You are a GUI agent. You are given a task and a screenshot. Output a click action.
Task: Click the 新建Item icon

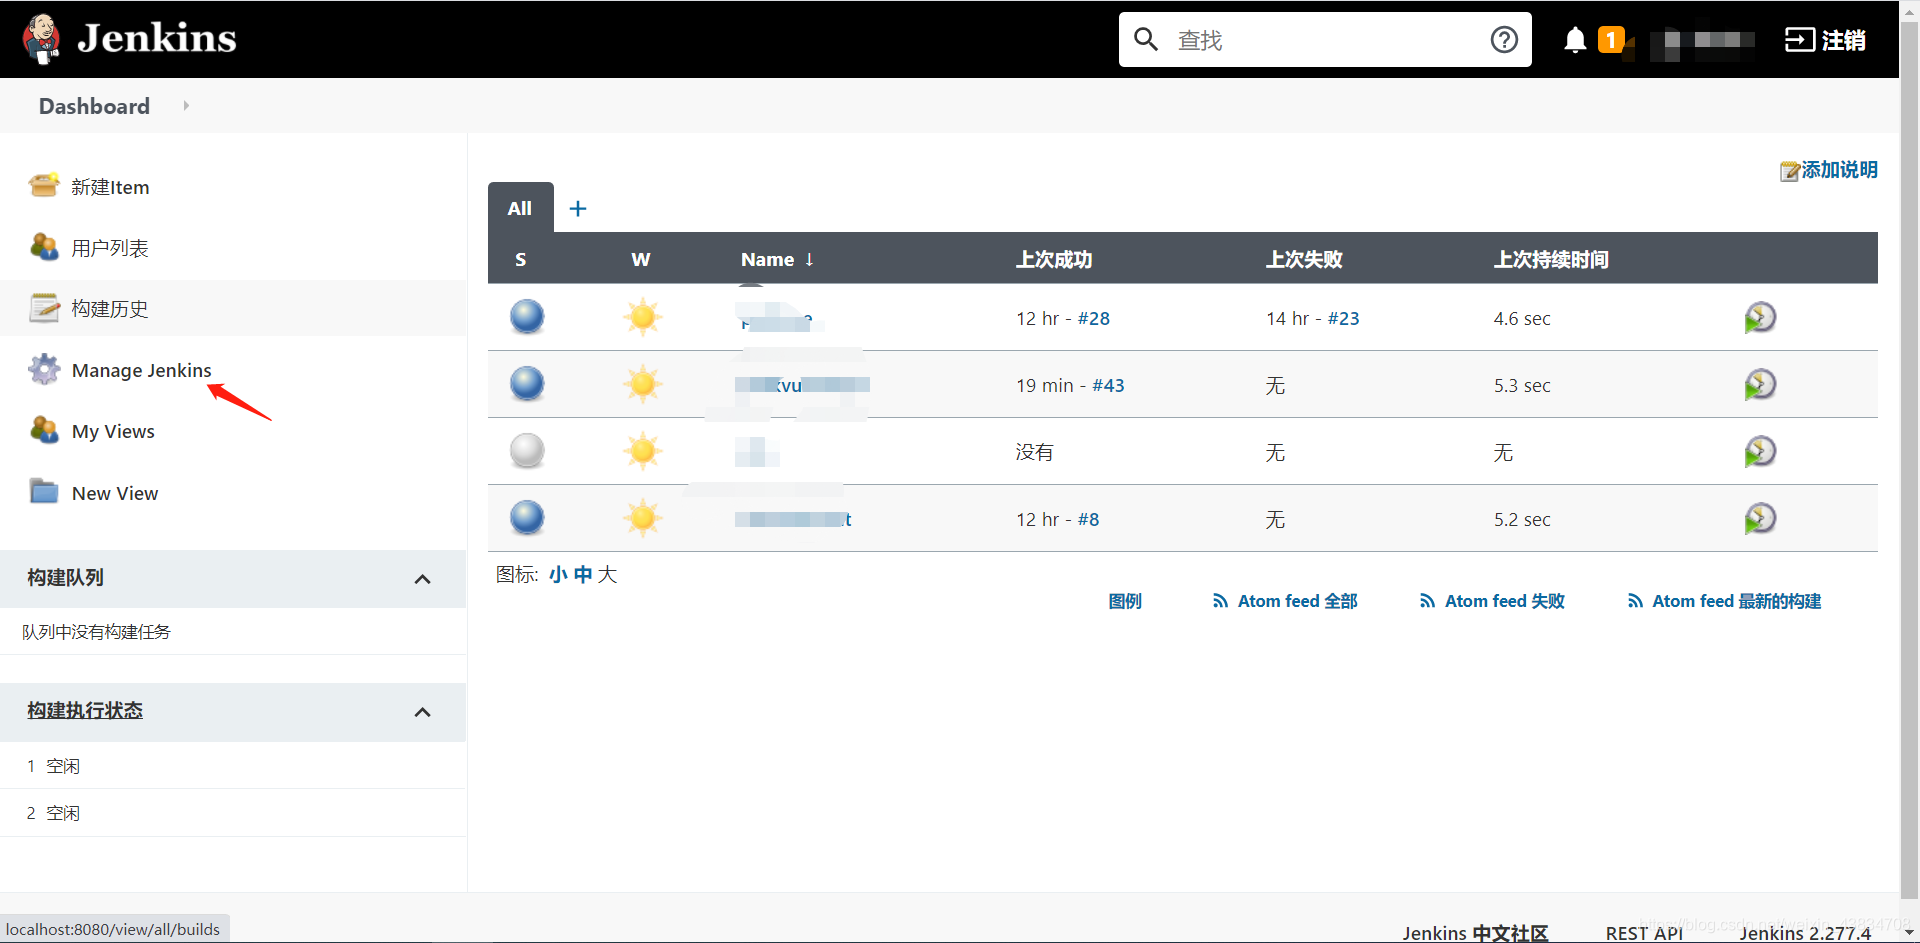click(44, 186)
